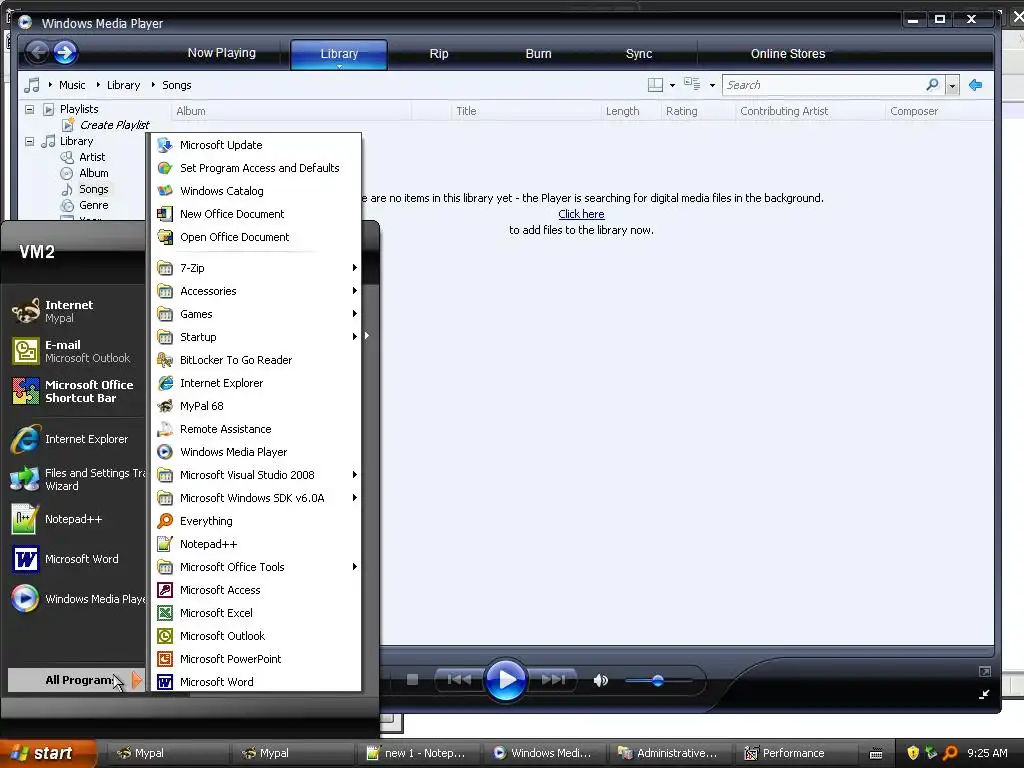Launch Notepad++ from All Programs list
This screenshot has width=1024, height=768.
pyautogui.click(x=256, y=544)
